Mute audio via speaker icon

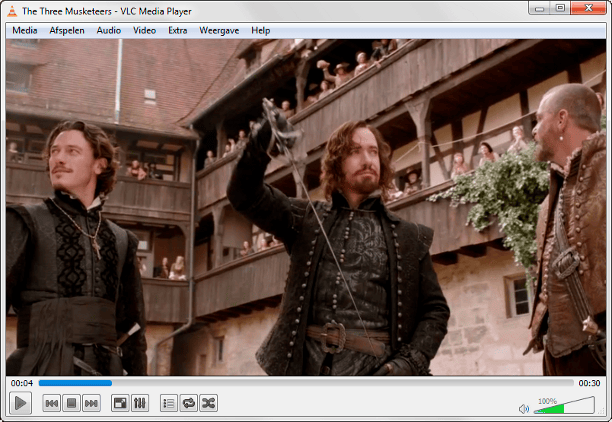pos(524,409)
